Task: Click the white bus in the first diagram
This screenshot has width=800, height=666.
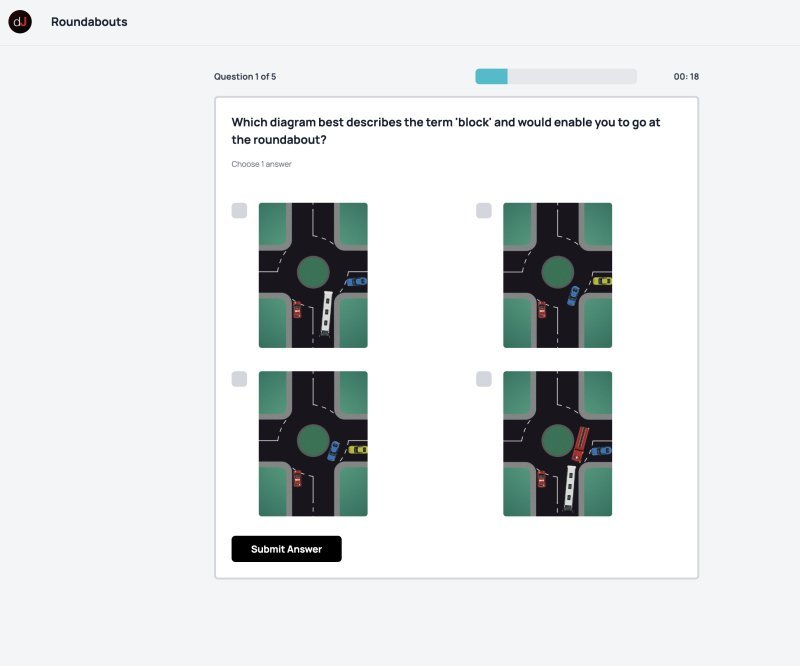Action: click(x=327, y=312)
